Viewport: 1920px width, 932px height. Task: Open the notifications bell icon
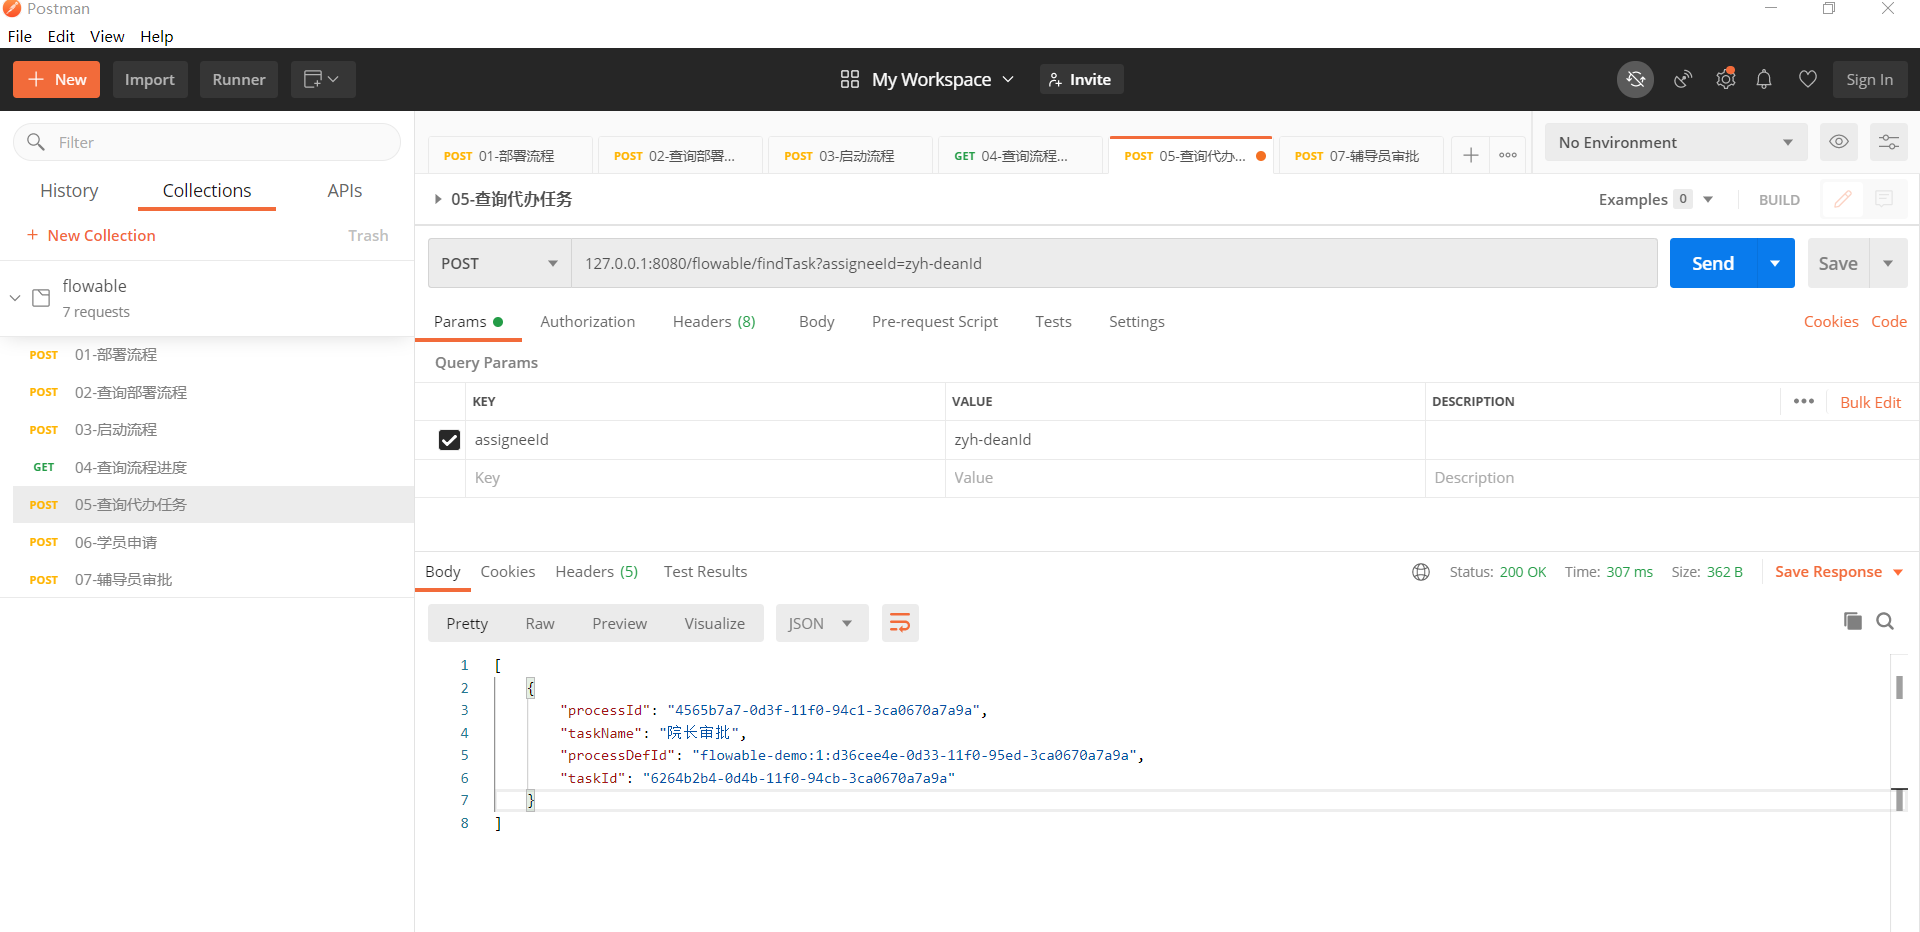click(x=1764, y=79)
